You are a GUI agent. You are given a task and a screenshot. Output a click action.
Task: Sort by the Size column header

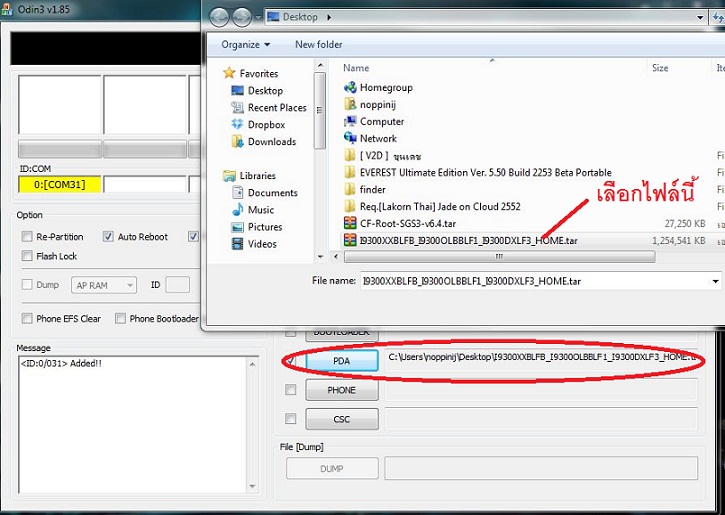(660, 68)
